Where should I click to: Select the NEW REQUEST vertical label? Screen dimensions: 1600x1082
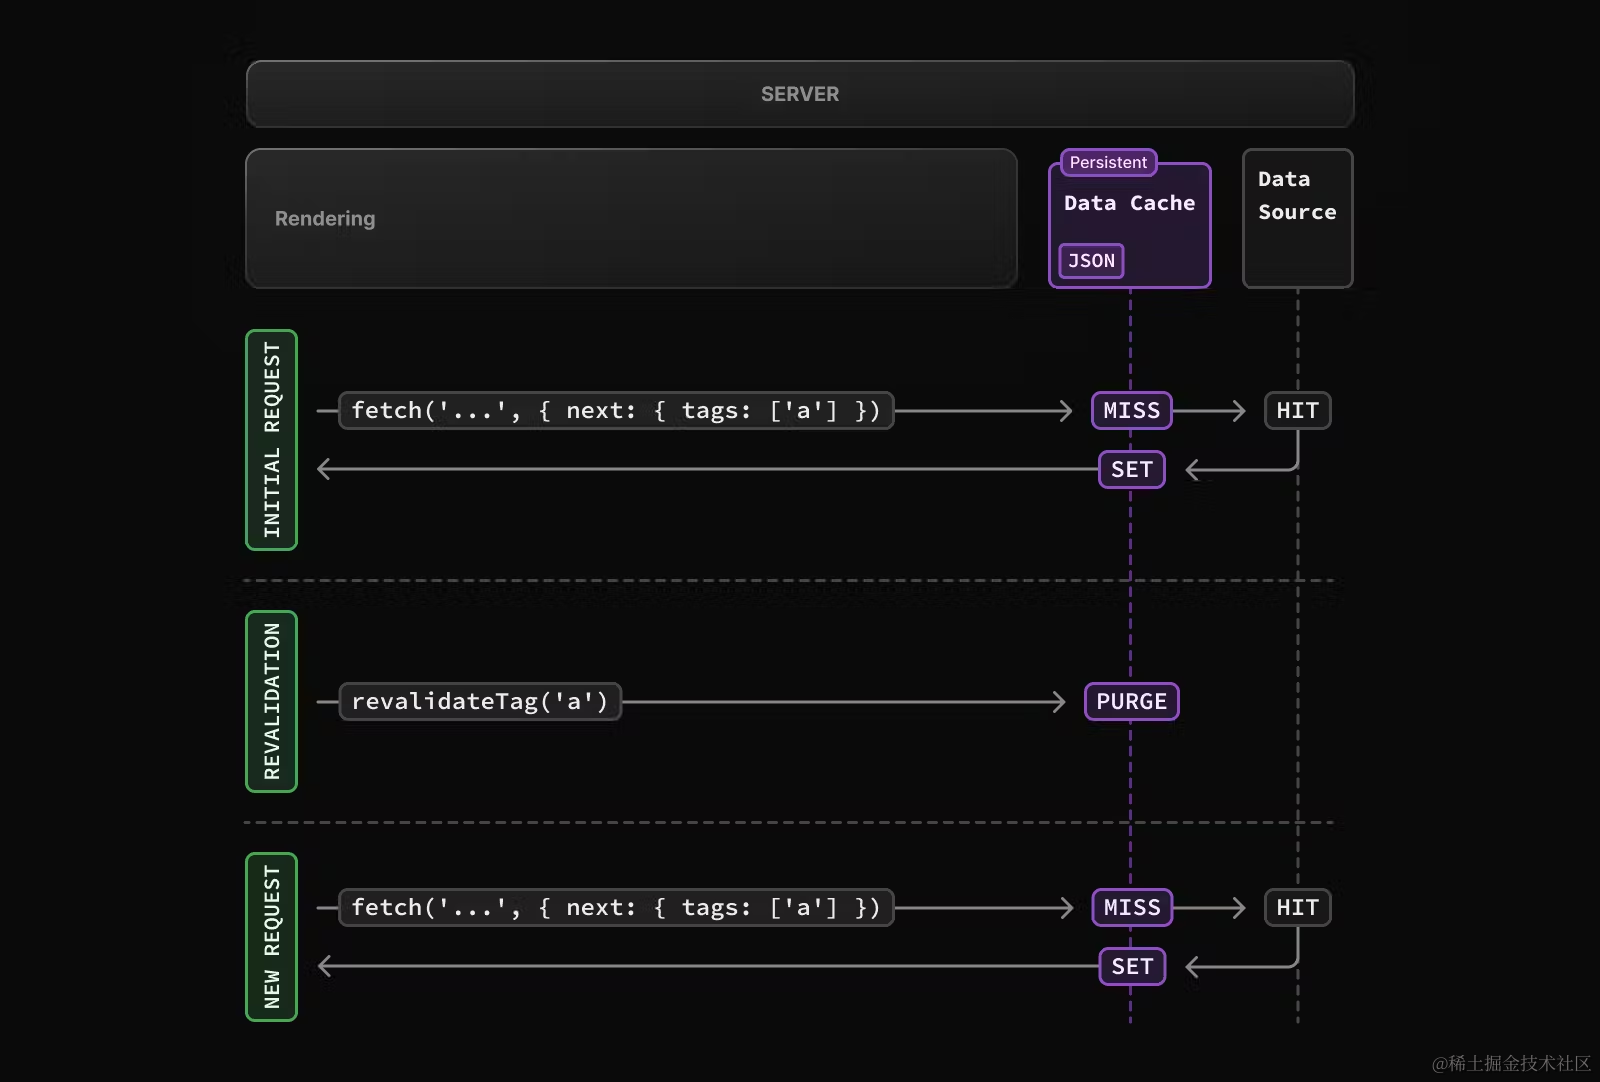pos(272,937)
